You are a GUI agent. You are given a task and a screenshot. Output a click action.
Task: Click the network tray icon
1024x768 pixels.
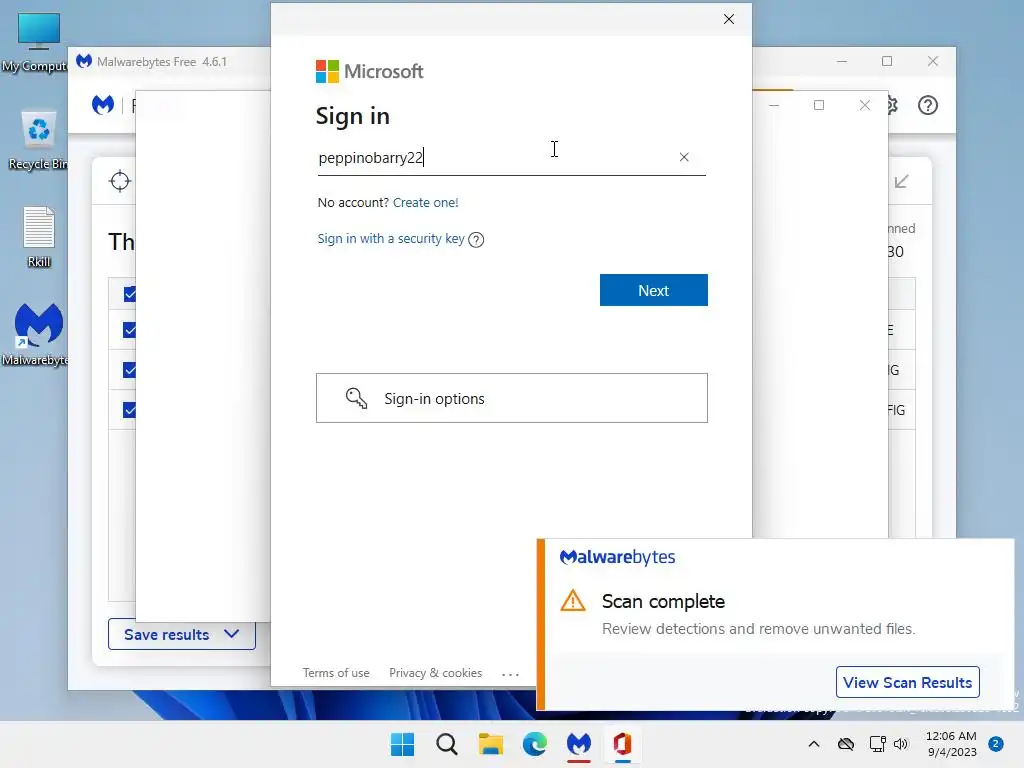coord(877,744)
